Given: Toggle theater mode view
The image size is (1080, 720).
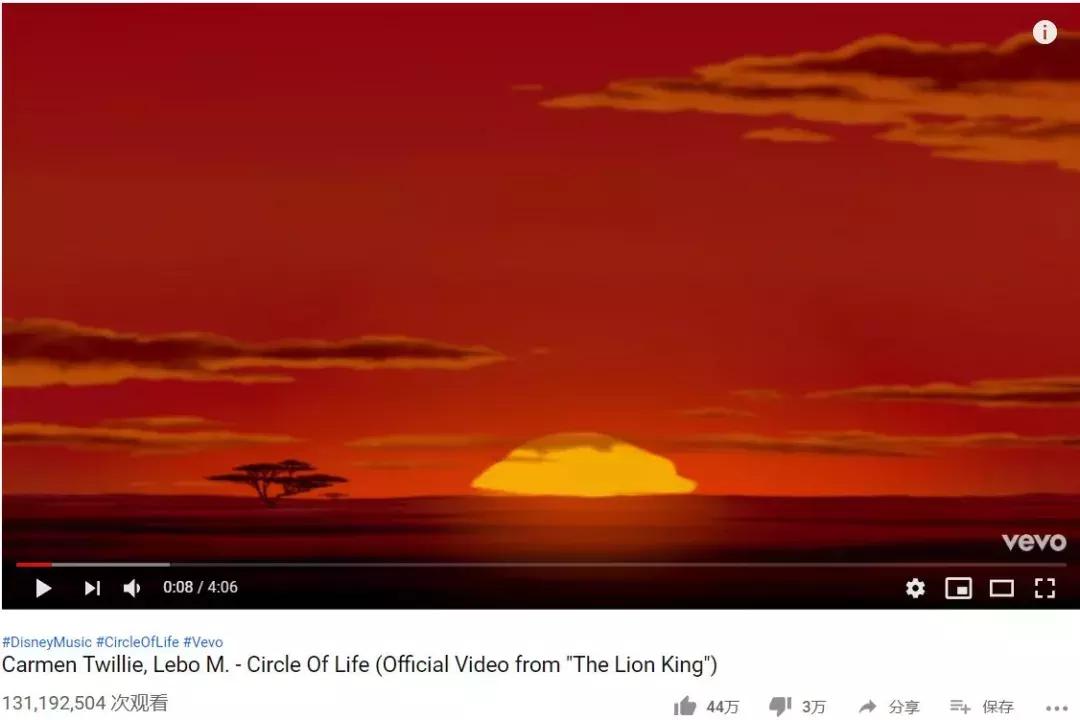Looking at the screenshot, I should (x=1001, y=588).
